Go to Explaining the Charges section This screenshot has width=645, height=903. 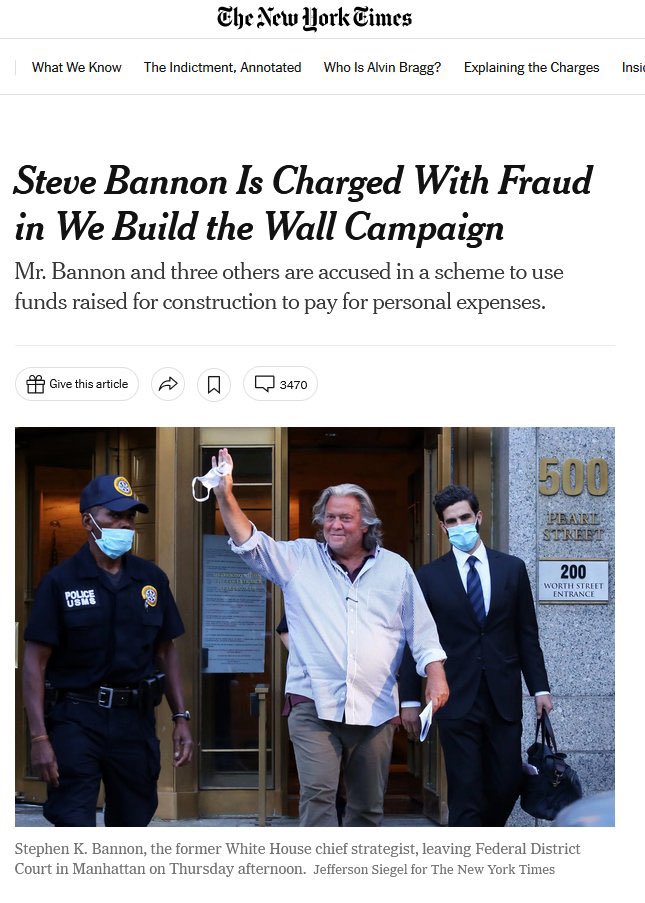(531, 67)
